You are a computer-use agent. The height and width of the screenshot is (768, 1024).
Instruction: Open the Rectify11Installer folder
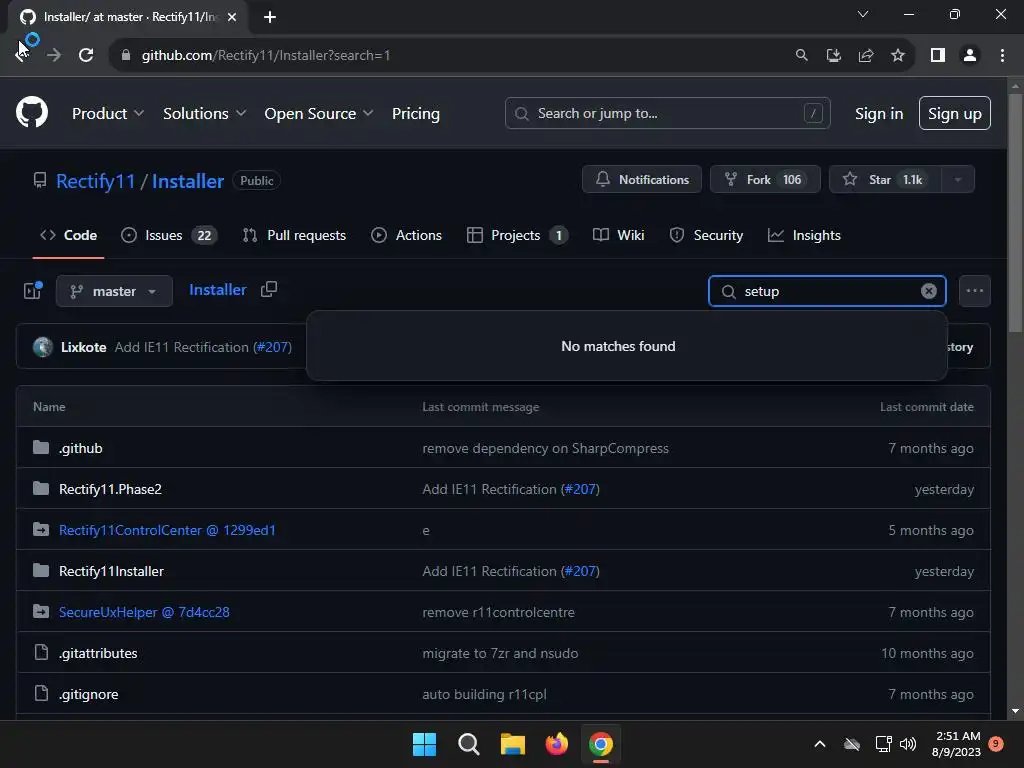tap(112, 571)
